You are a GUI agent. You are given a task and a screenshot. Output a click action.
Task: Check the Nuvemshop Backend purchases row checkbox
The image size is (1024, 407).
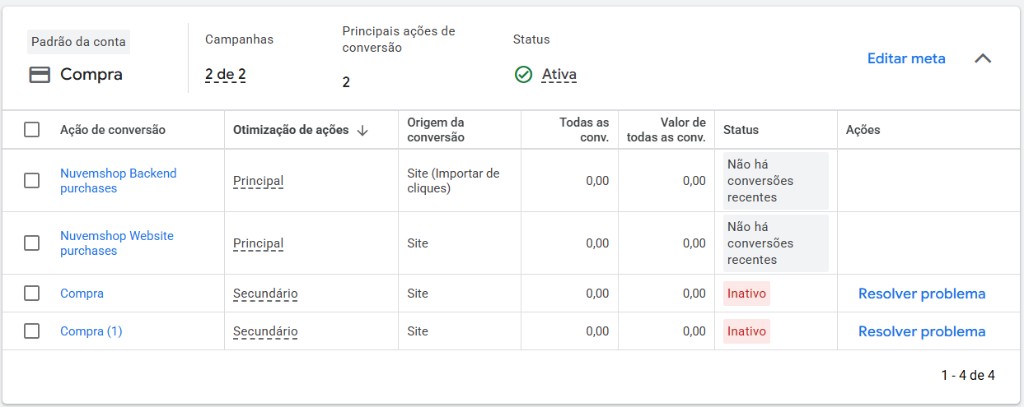(x=31, y=180)
